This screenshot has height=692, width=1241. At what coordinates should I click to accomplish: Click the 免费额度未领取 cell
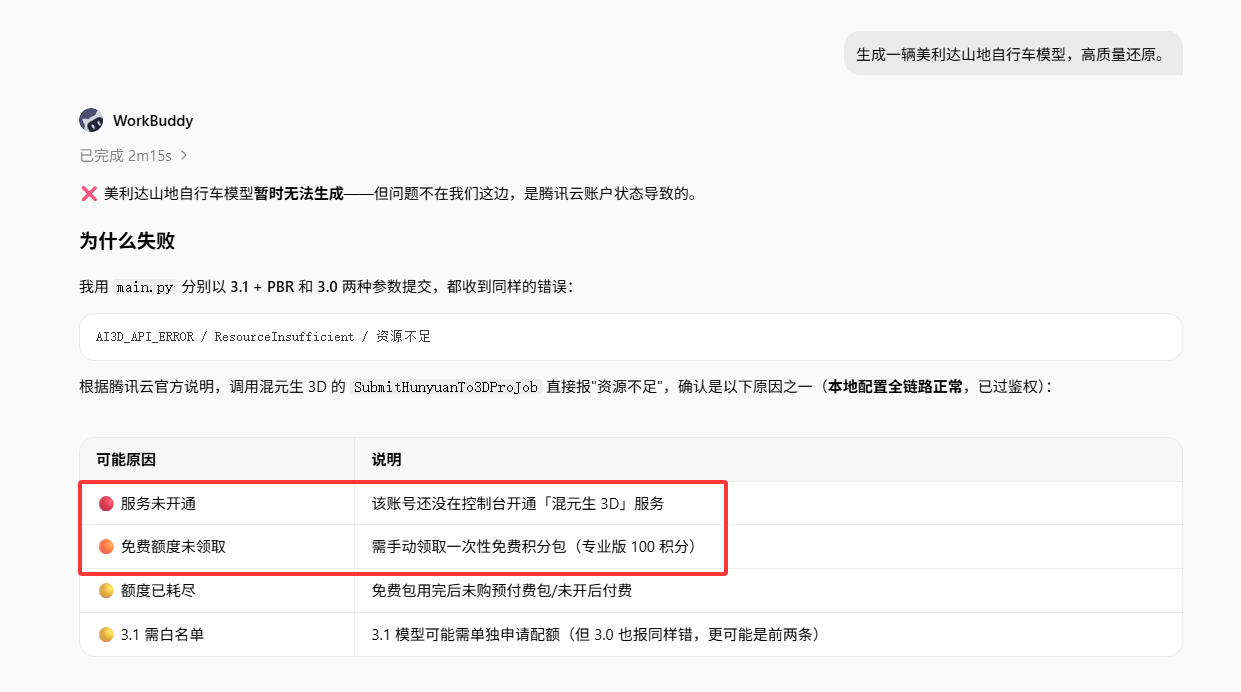[217, 547]
